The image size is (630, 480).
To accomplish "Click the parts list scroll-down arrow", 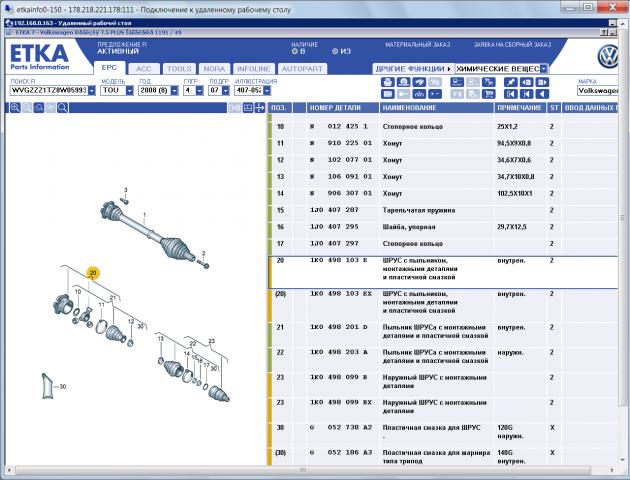I will 622,460.
